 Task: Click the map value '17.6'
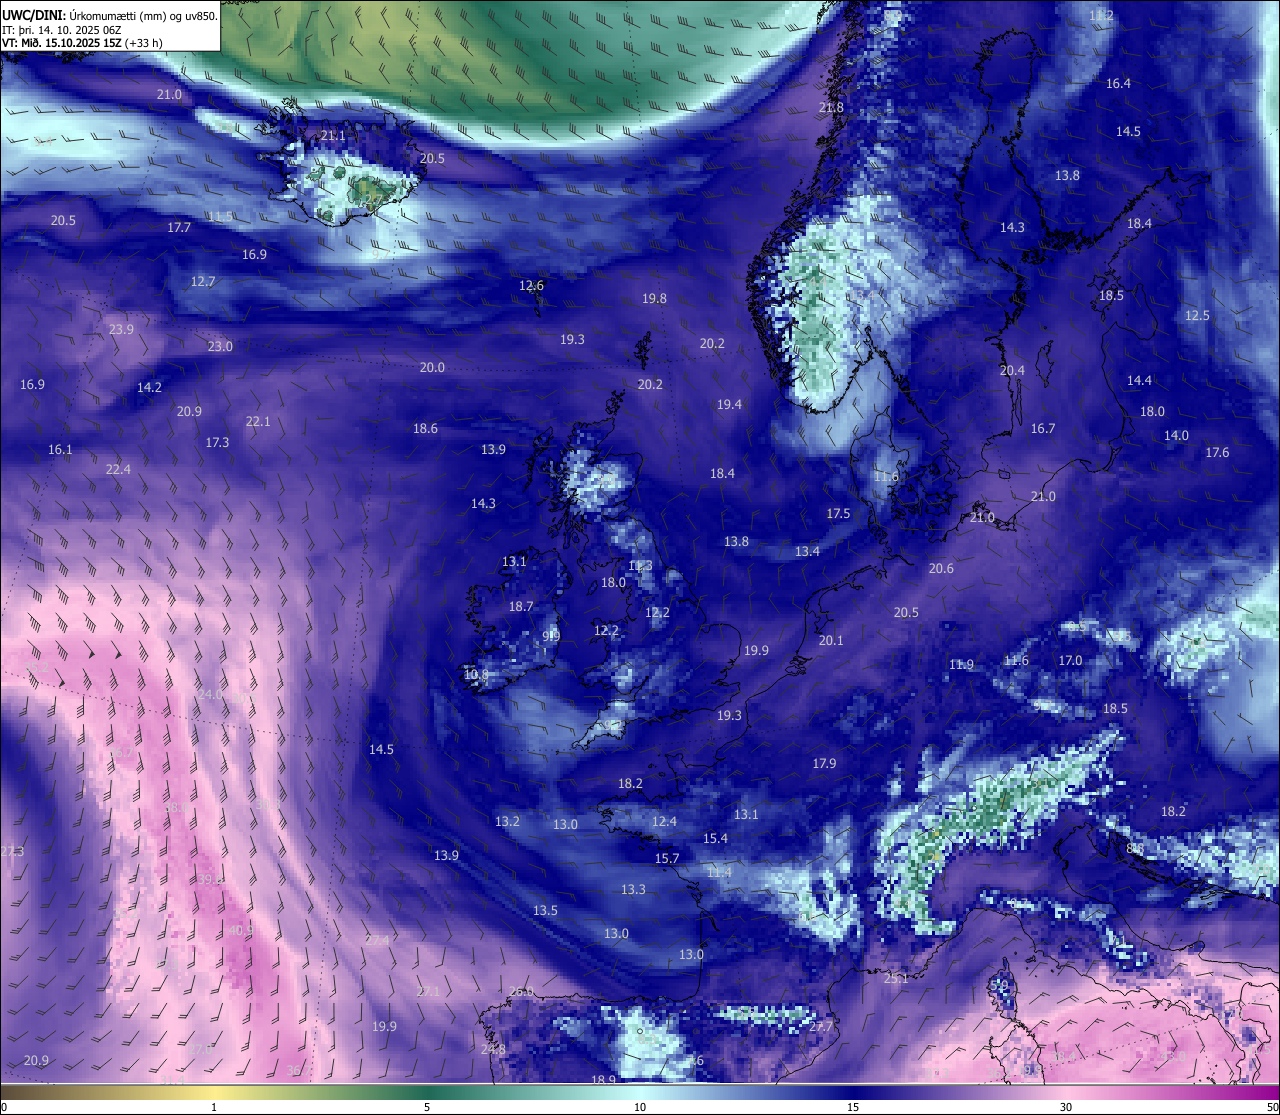[x=1217, y=453]
